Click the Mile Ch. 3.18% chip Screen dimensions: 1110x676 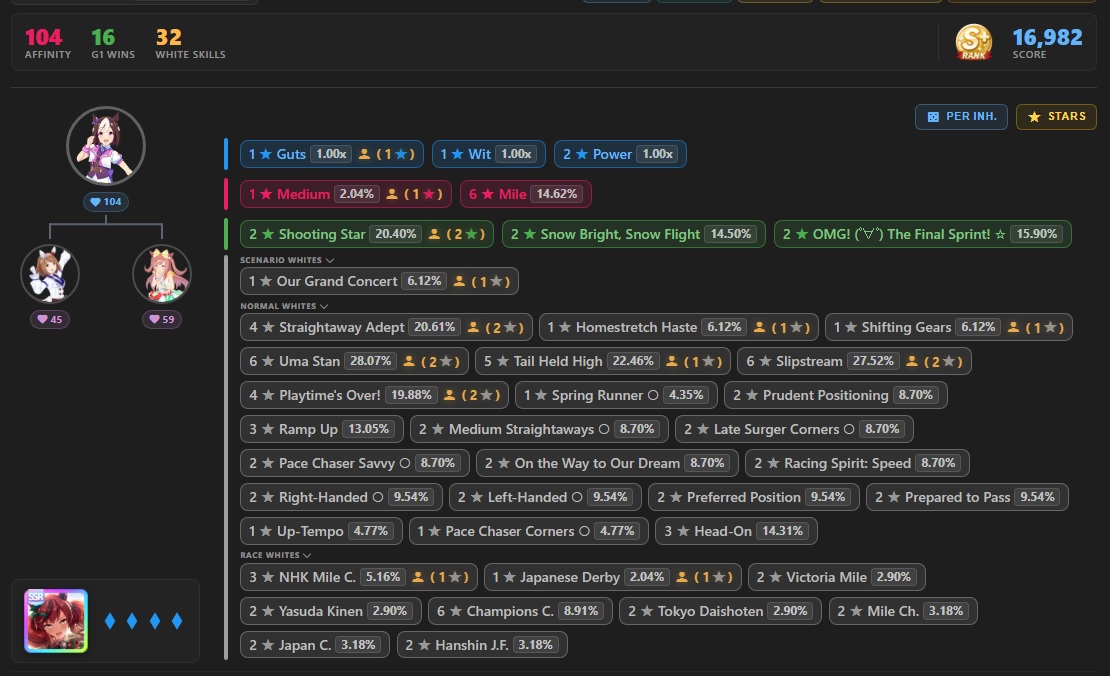pos(903,611)
